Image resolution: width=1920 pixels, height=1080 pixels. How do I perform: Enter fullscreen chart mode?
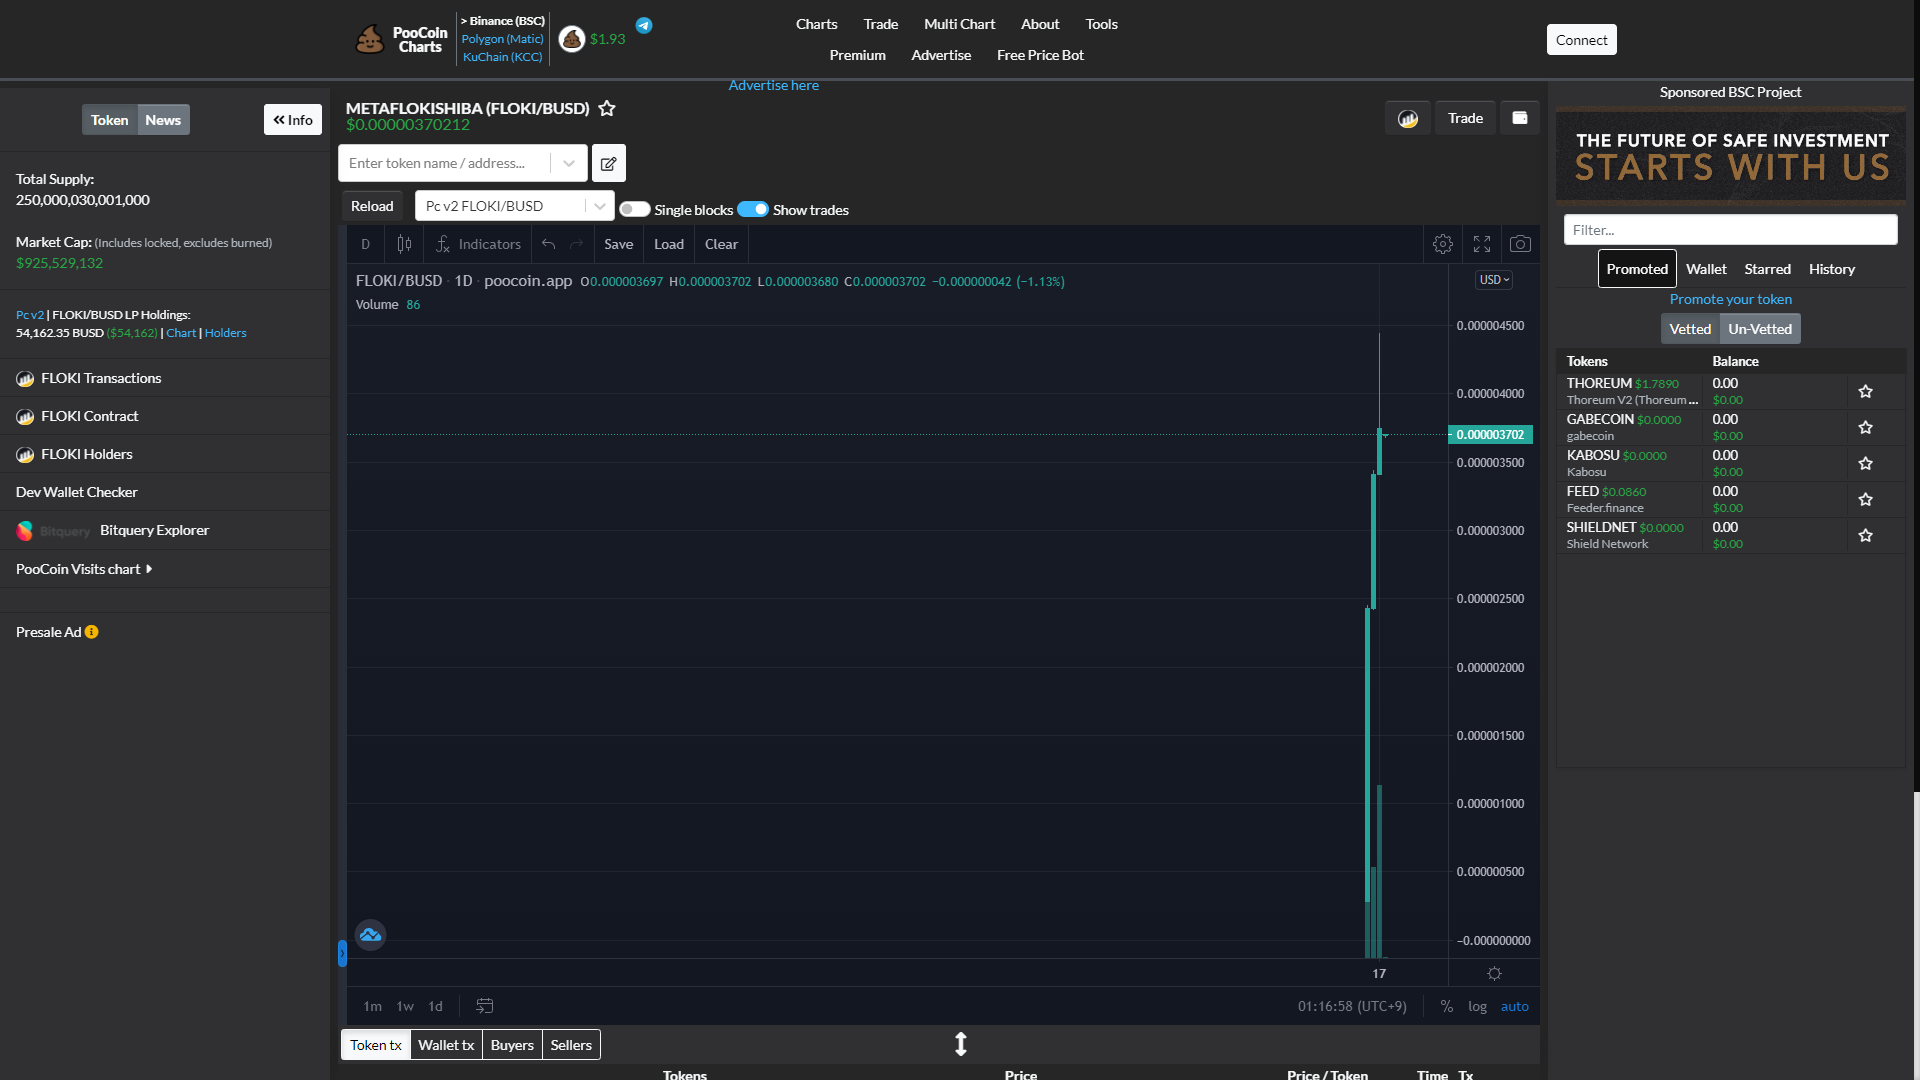[1482, 244]
